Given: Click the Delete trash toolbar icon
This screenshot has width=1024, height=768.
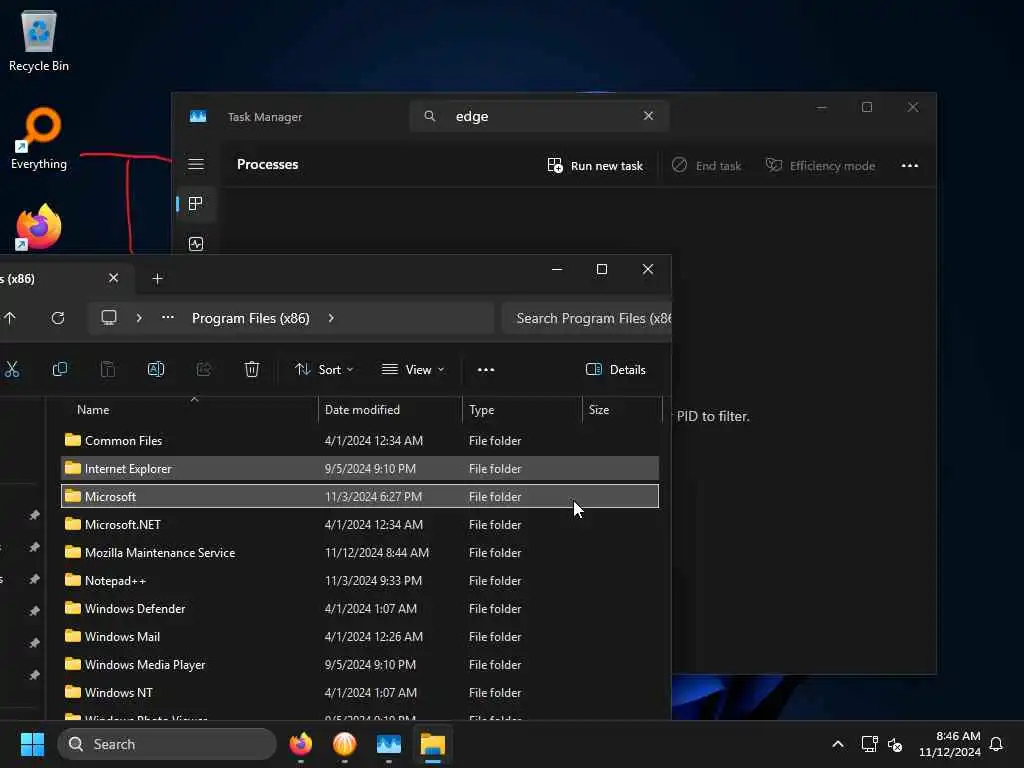Looking at the screenshot, I should pos(251,370).
